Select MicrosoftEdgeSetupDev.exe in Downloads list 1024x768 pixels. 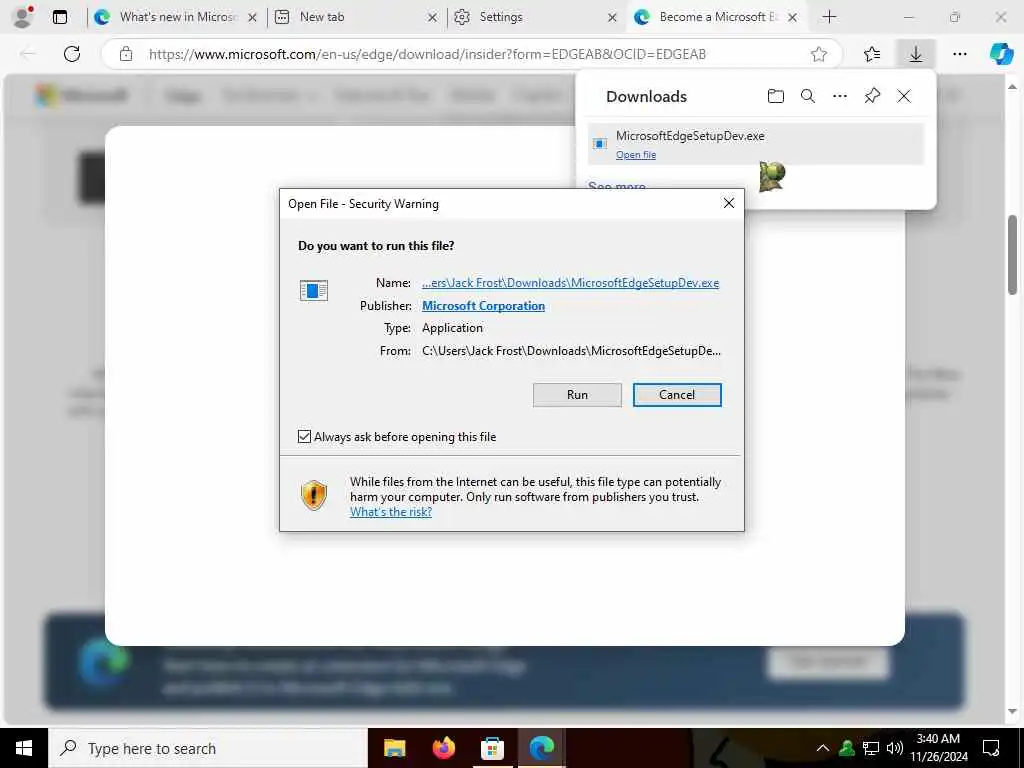pos(756,144)
